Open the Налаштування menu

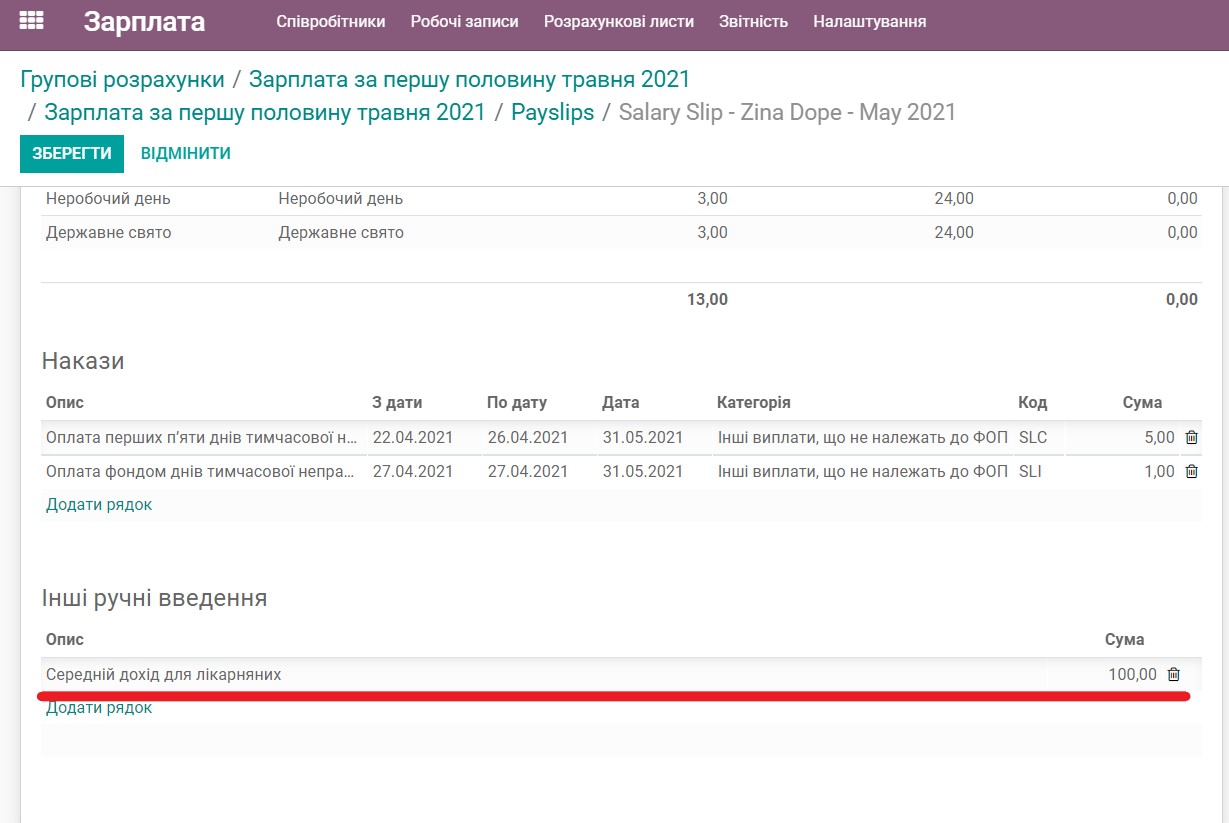click(x=866, y=20)
